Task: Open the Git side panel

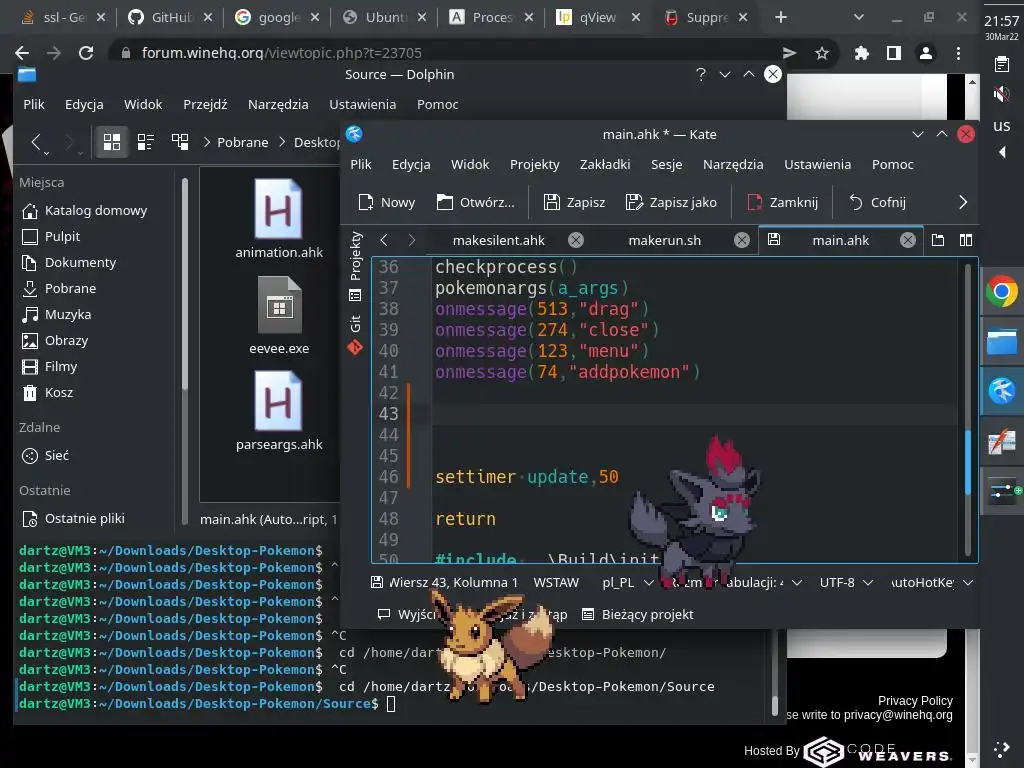Action: click(x=355, y=336)
